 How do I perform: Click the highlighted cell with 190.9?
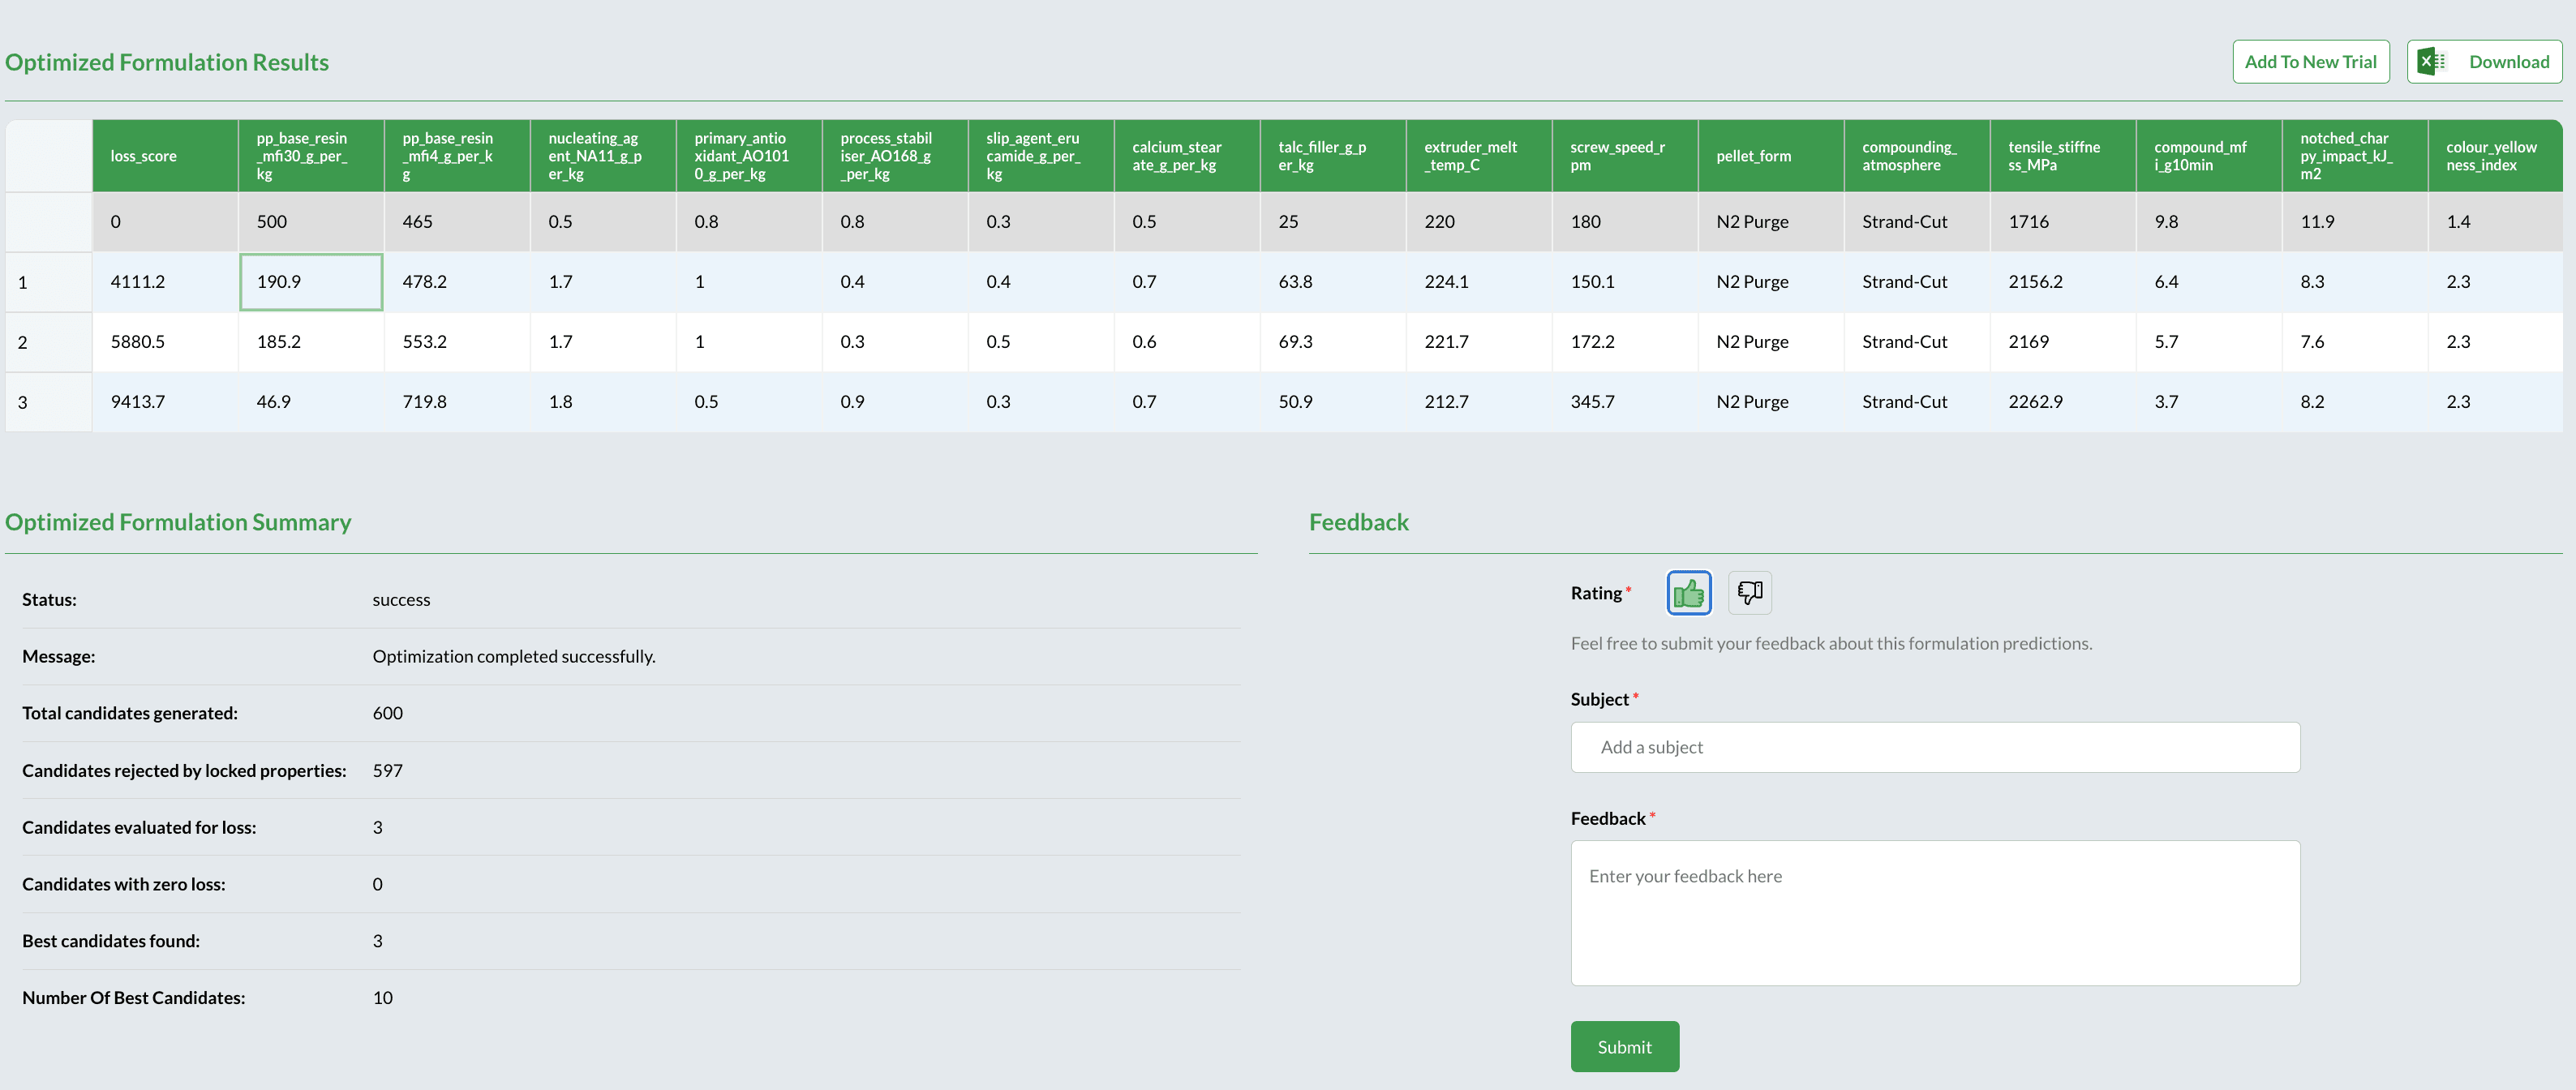[x=310, y=282]
